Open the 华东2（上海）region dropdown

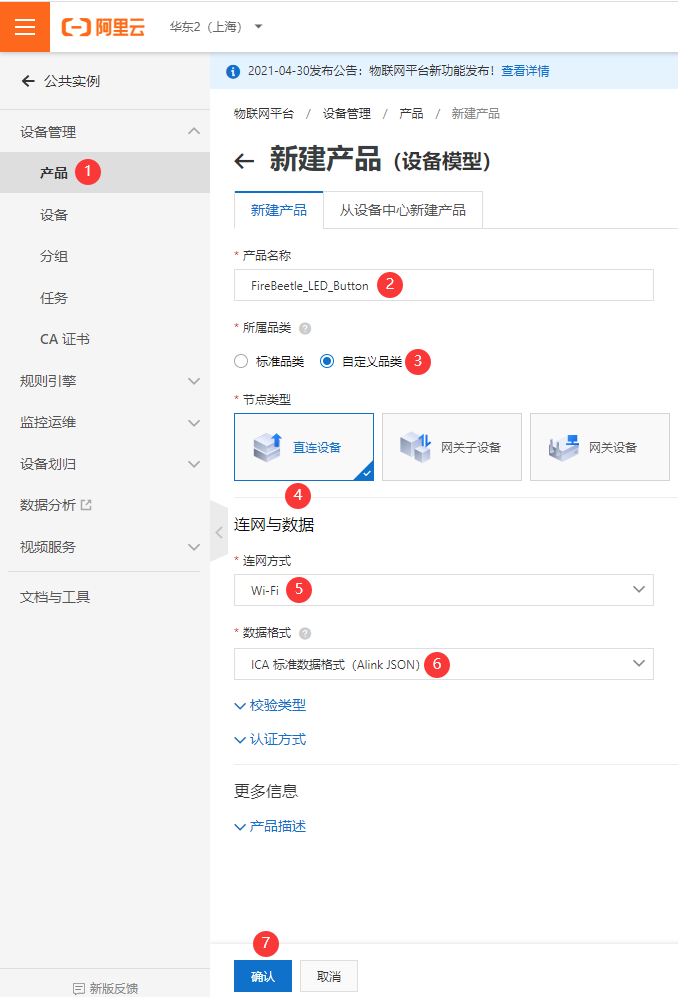(x=216, y=27)
